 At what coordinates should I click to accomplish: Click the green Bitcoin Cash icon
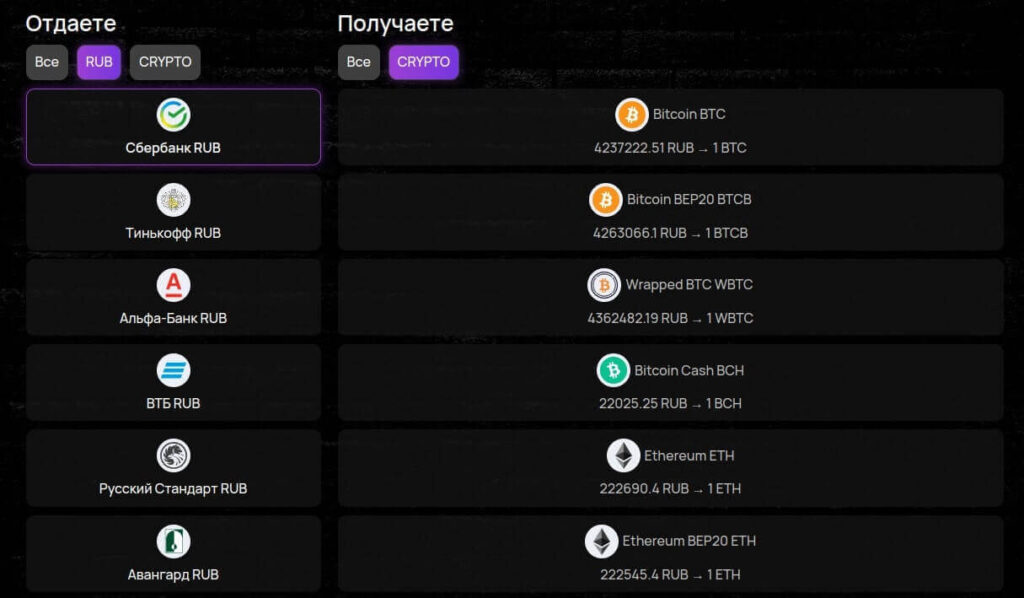[613, 370]
